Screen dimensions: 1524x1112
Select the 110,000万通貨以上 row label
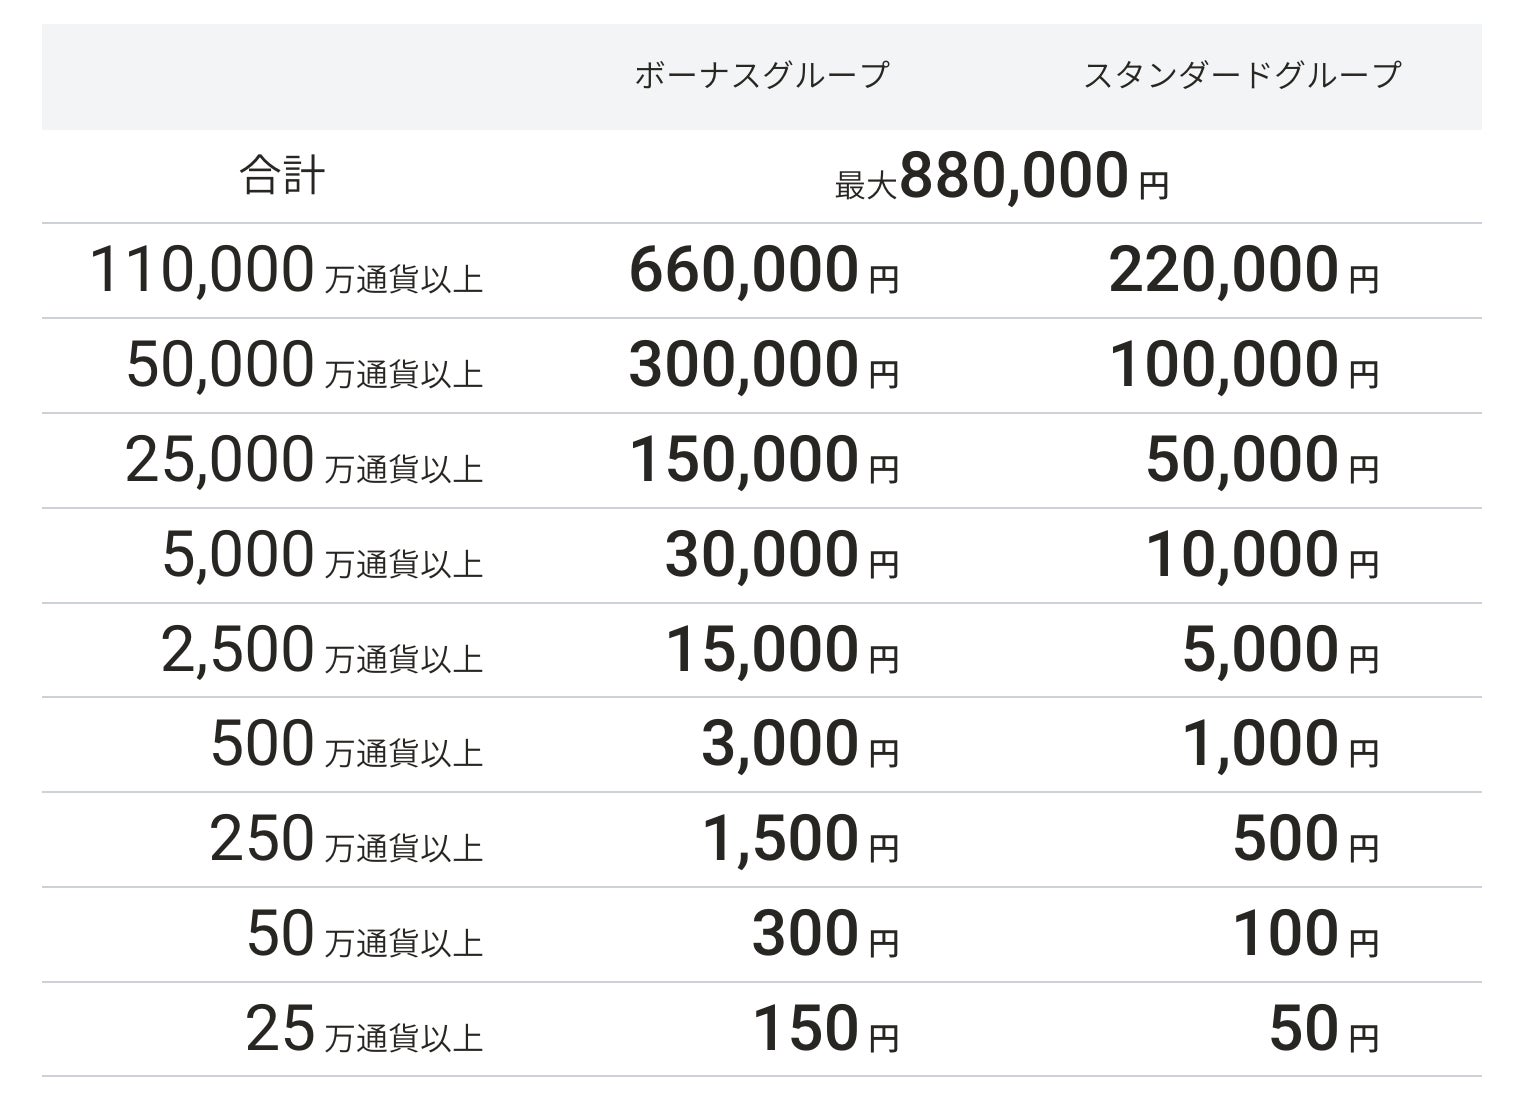(286, 271)
